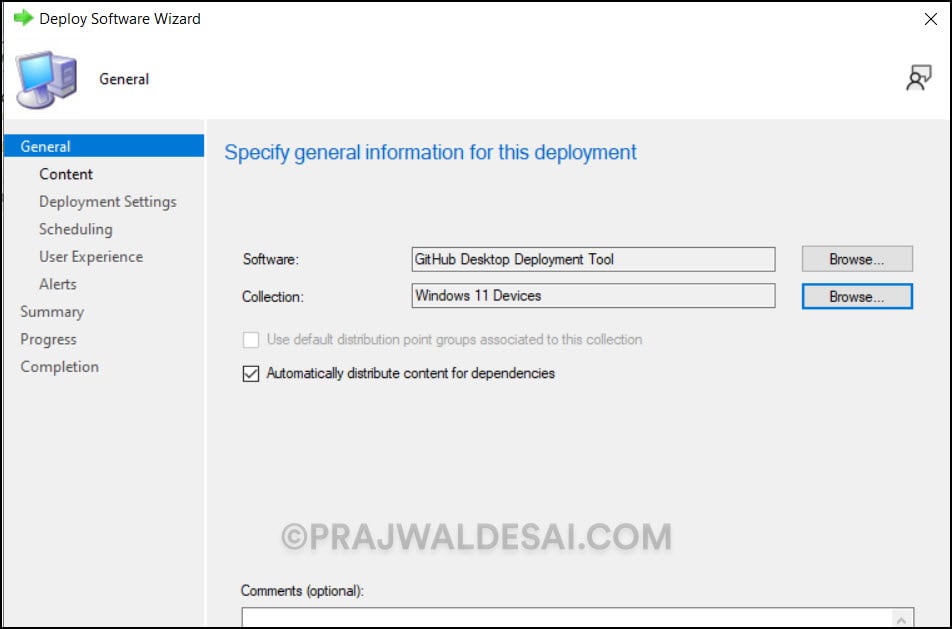Click the 'Deploy Software Wizard' title text
This screenshot has width=952, height=629.
click(120, 19)
